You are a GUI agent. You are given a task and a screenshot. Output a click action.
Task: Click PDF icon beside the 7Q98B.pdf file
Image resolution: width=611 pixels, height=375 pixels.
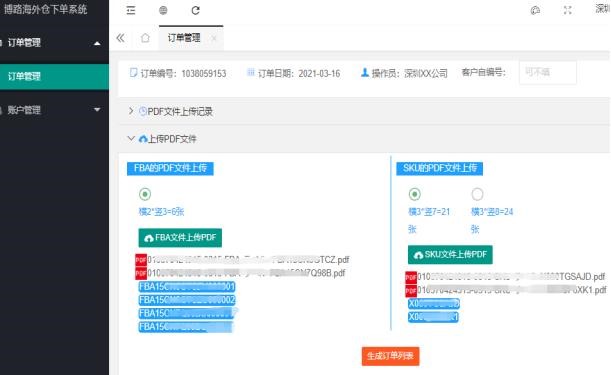(141, 273)
